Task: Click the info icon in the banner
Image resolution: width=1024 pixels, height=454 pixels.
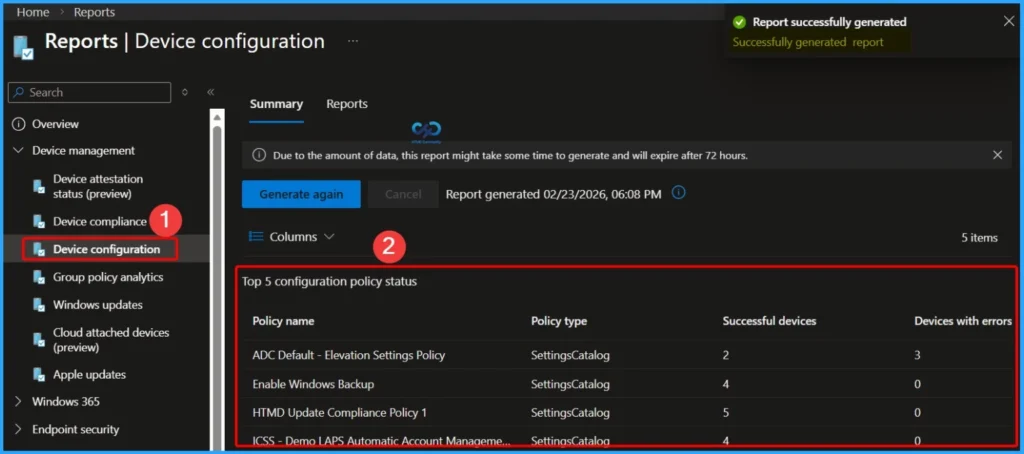Action: point(259,155)
